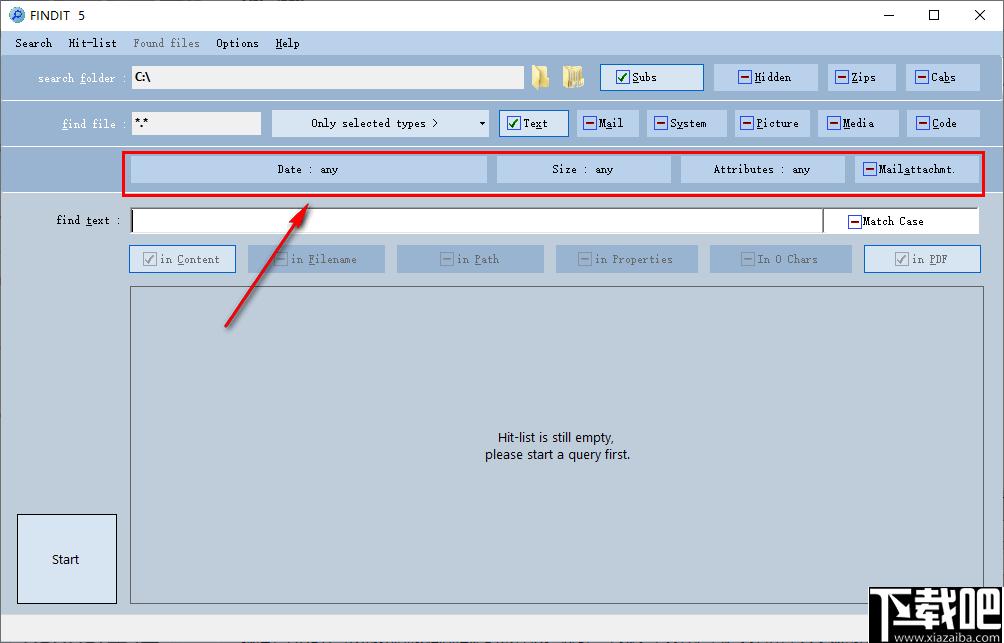The image size is (1004, 643).
Task: Click the FINDIT app icon in title bar
Action: [x=17, y=15]
